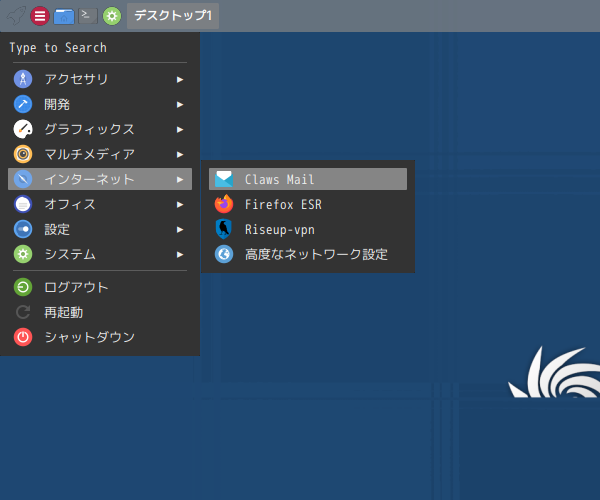Click the グラフィックス palette icon
The image size is (600, 500).
(x=23, y=129)
